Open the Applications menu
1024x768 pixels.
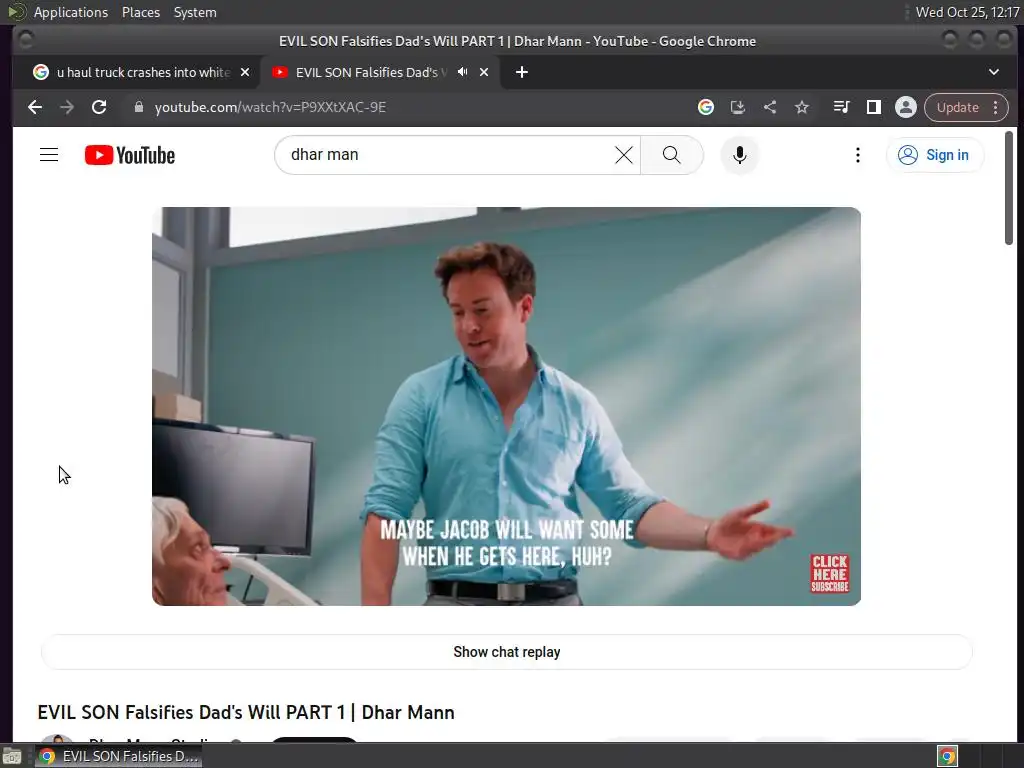(x=71, y=12)
